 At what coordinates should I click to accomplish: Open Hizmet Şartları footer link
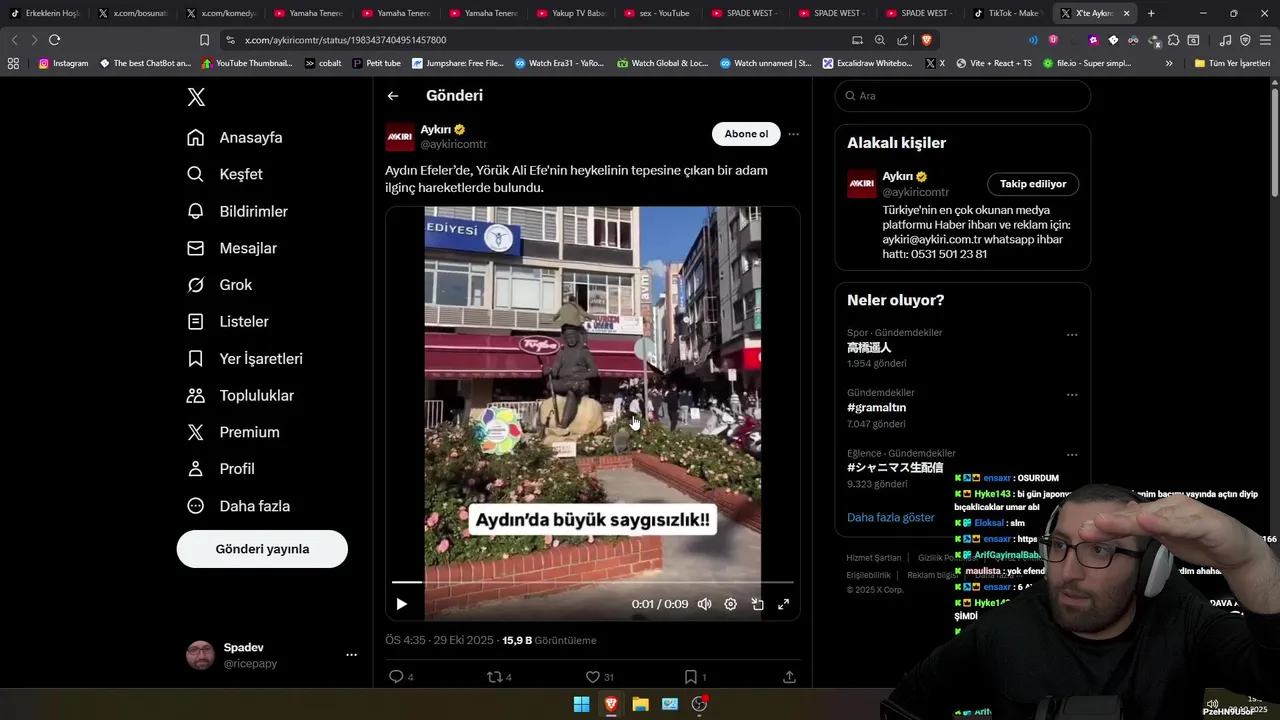[x=874, y=557]
